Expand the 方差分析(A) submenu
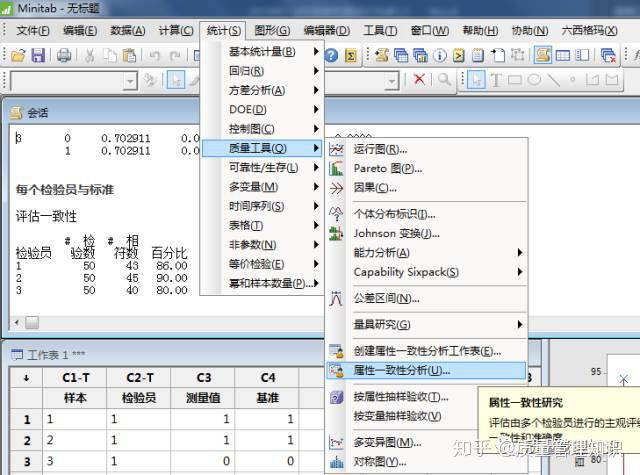640x475 pixels. coord(262,90)
